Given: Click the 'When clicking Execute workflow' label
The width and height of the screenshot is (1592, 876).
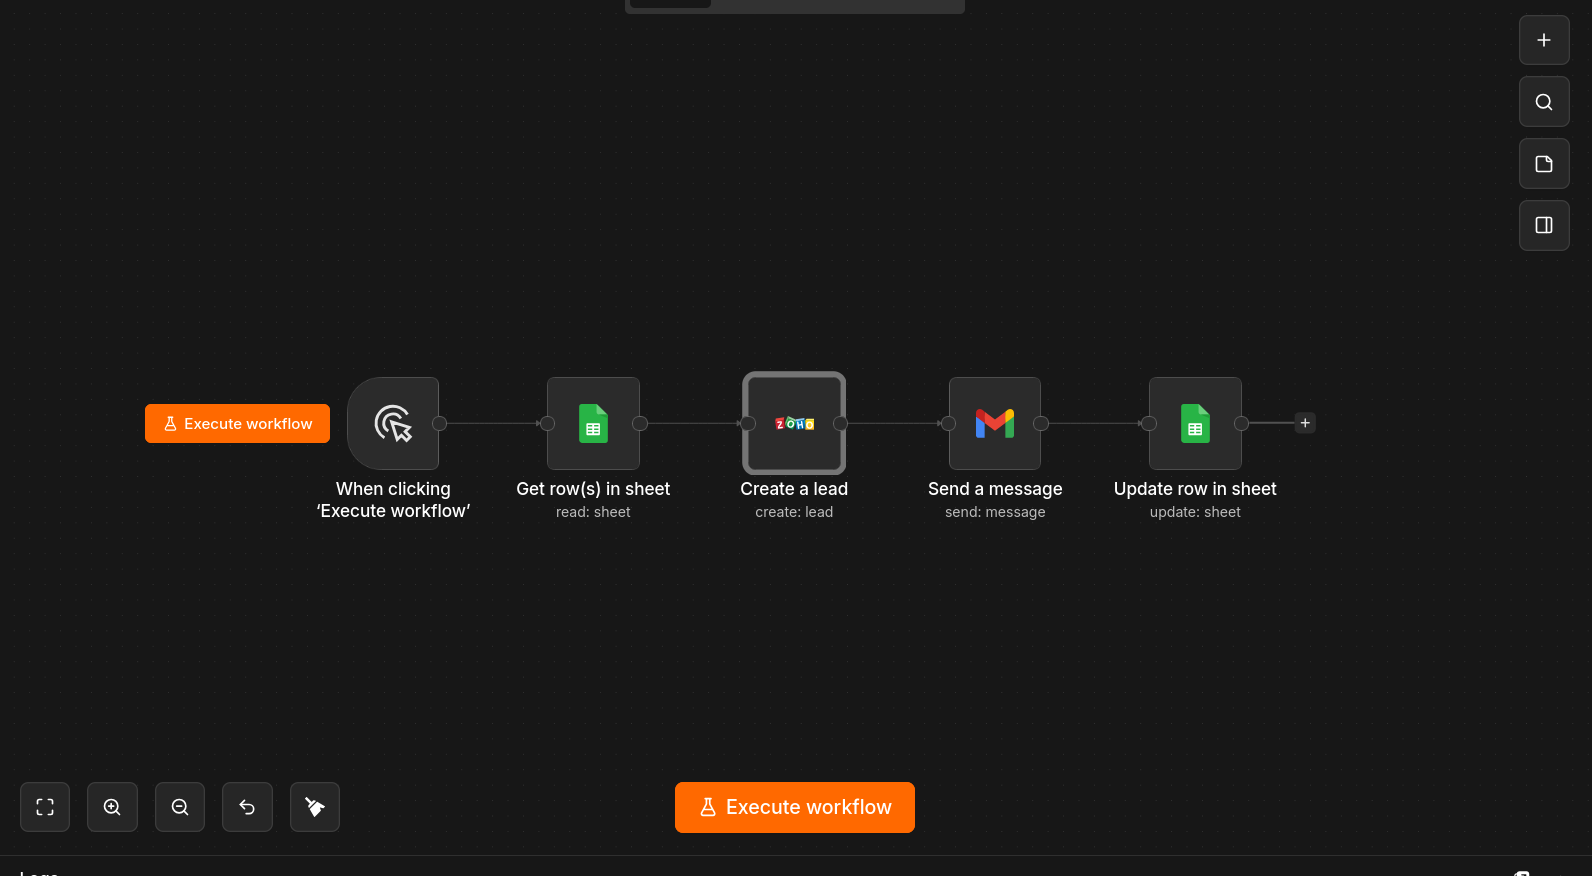Looking at the screenshot, I should [393, 500].
